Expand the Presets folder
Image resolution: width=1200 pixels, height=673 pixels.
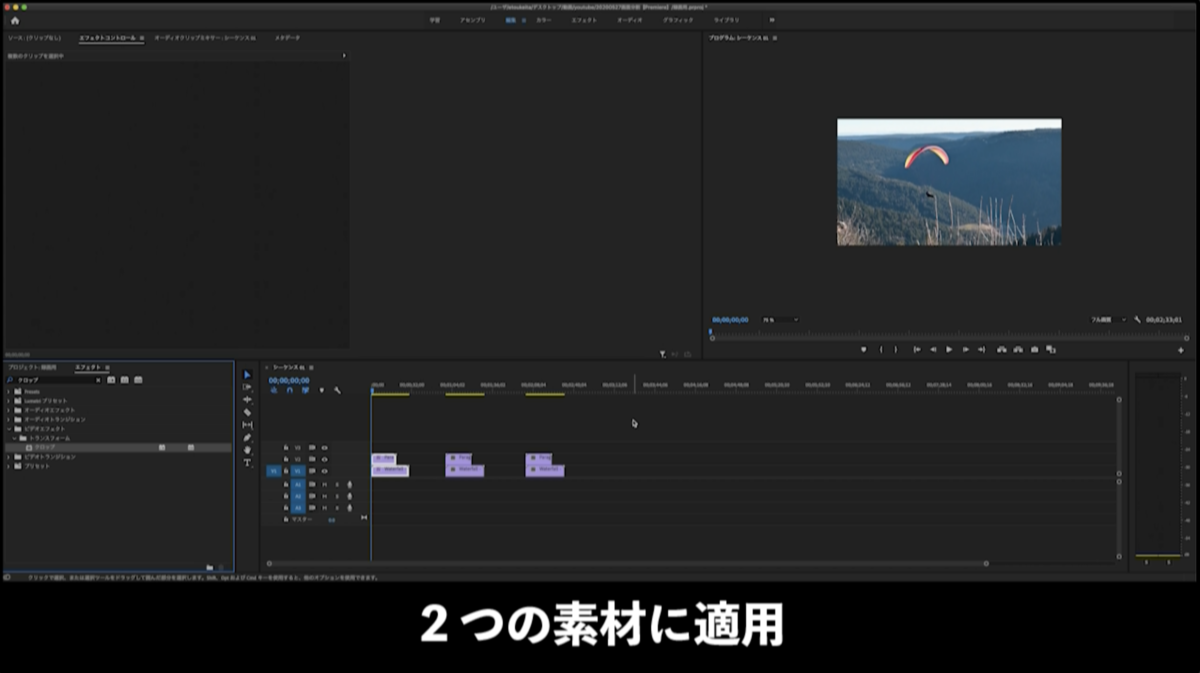[x=9, y=391]
